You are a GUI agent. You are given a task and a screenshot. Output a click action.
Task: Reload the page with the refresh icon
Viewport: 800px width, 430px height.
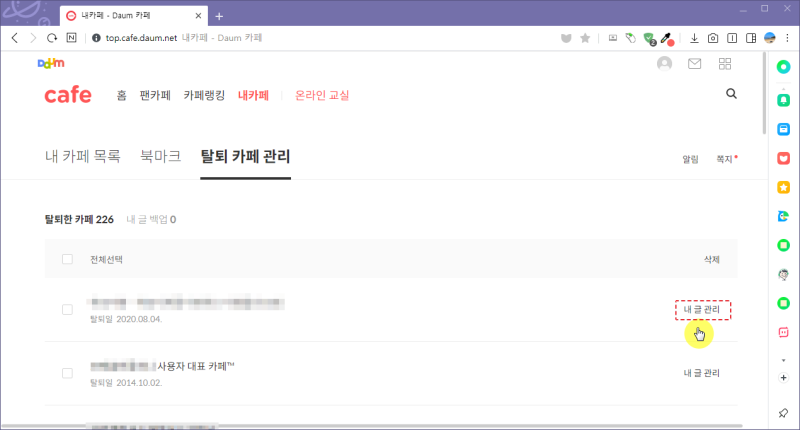(x=52, y=38)
